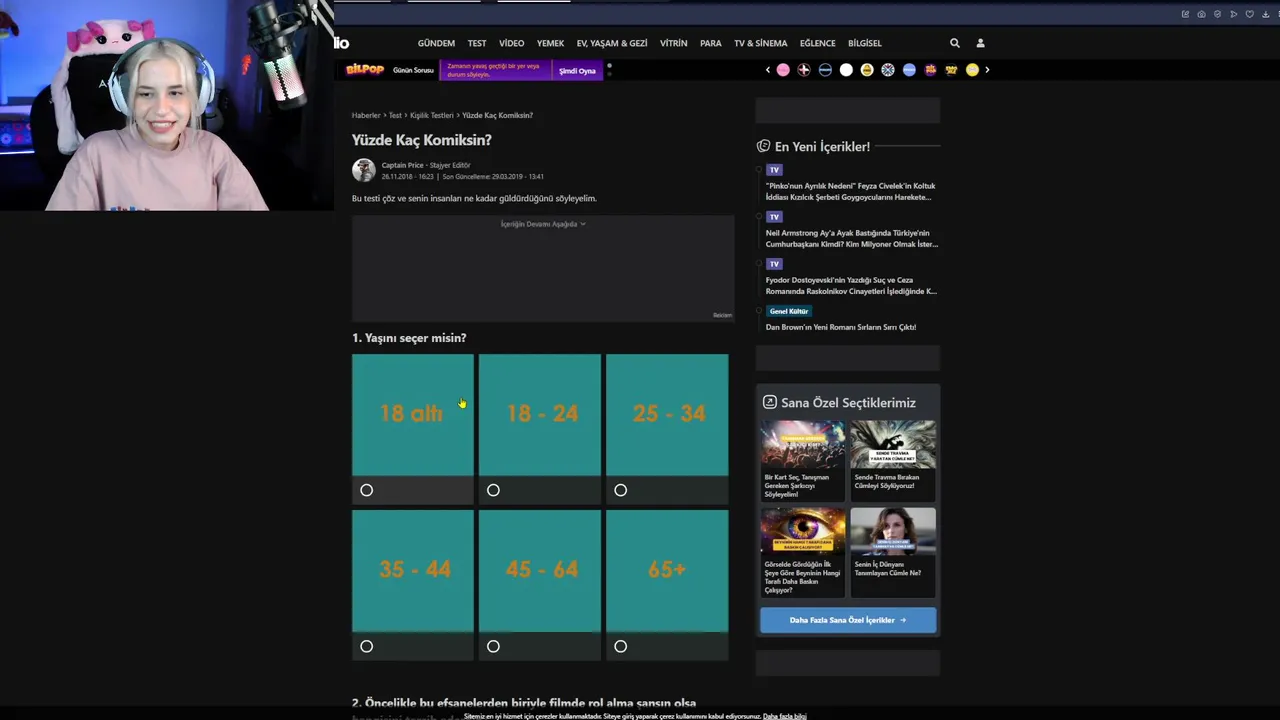Viewport: 1280px width, 720px height.
Task: Click Captain Price author avatar
Action: (364, 170)
